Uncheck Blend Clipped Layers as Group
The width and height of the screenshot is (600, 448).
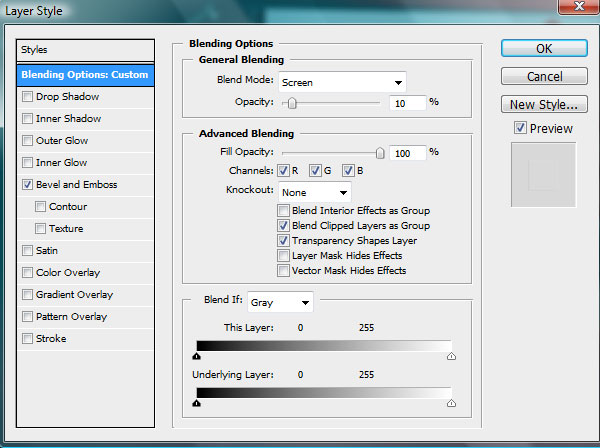click(x=283, y=225)
